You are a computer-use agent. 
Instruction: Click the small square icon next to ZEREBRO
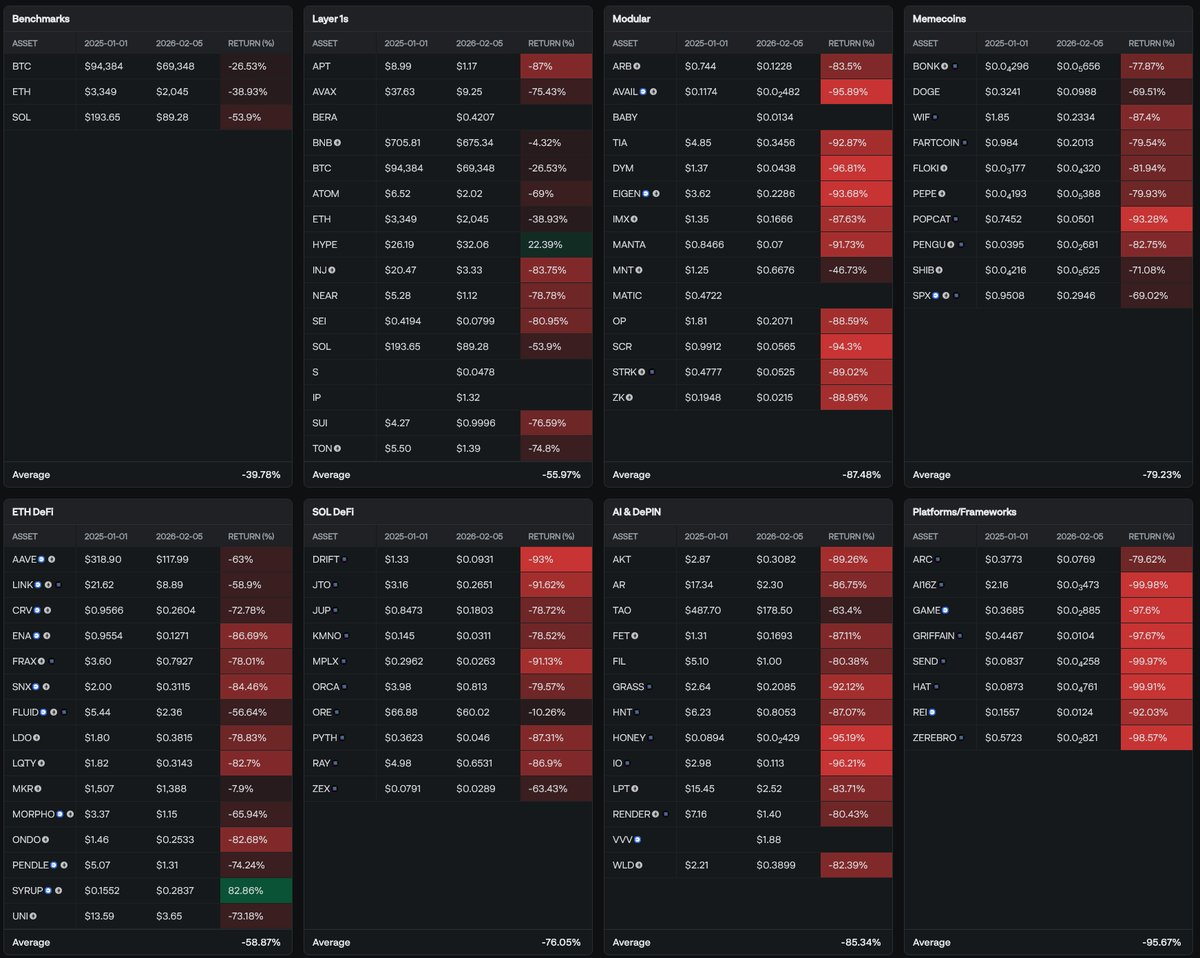click(962, 737)
